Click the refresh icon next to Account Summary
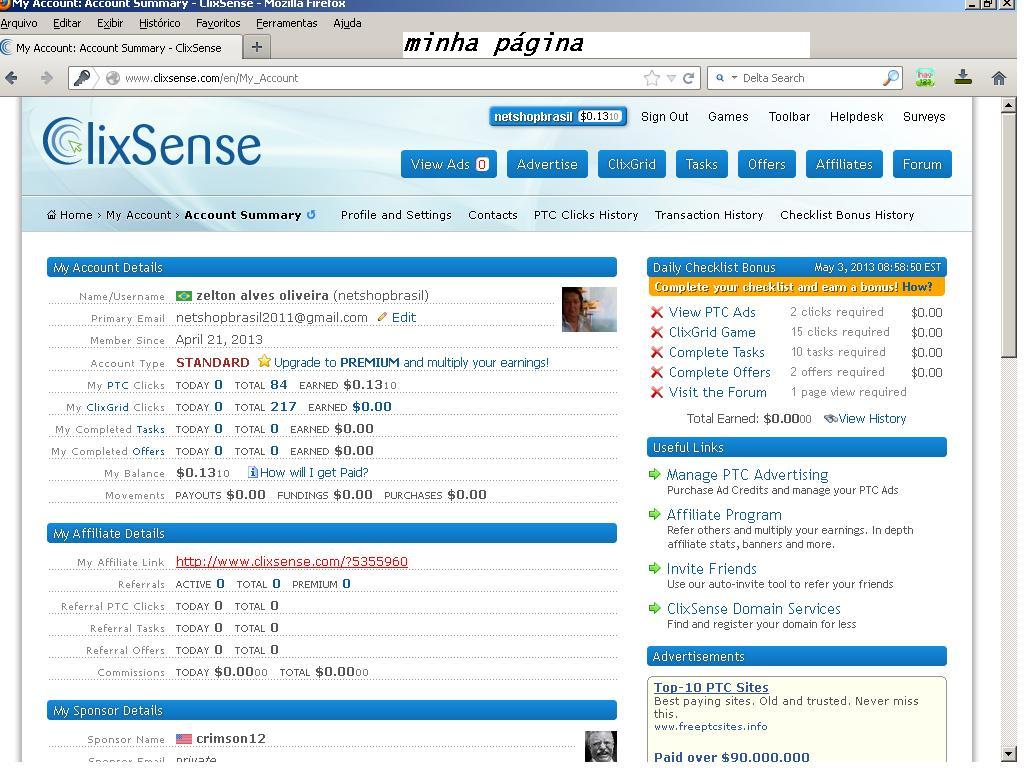Image resolution: width=1024 pixels, height=768 pixels. (311, 214)
